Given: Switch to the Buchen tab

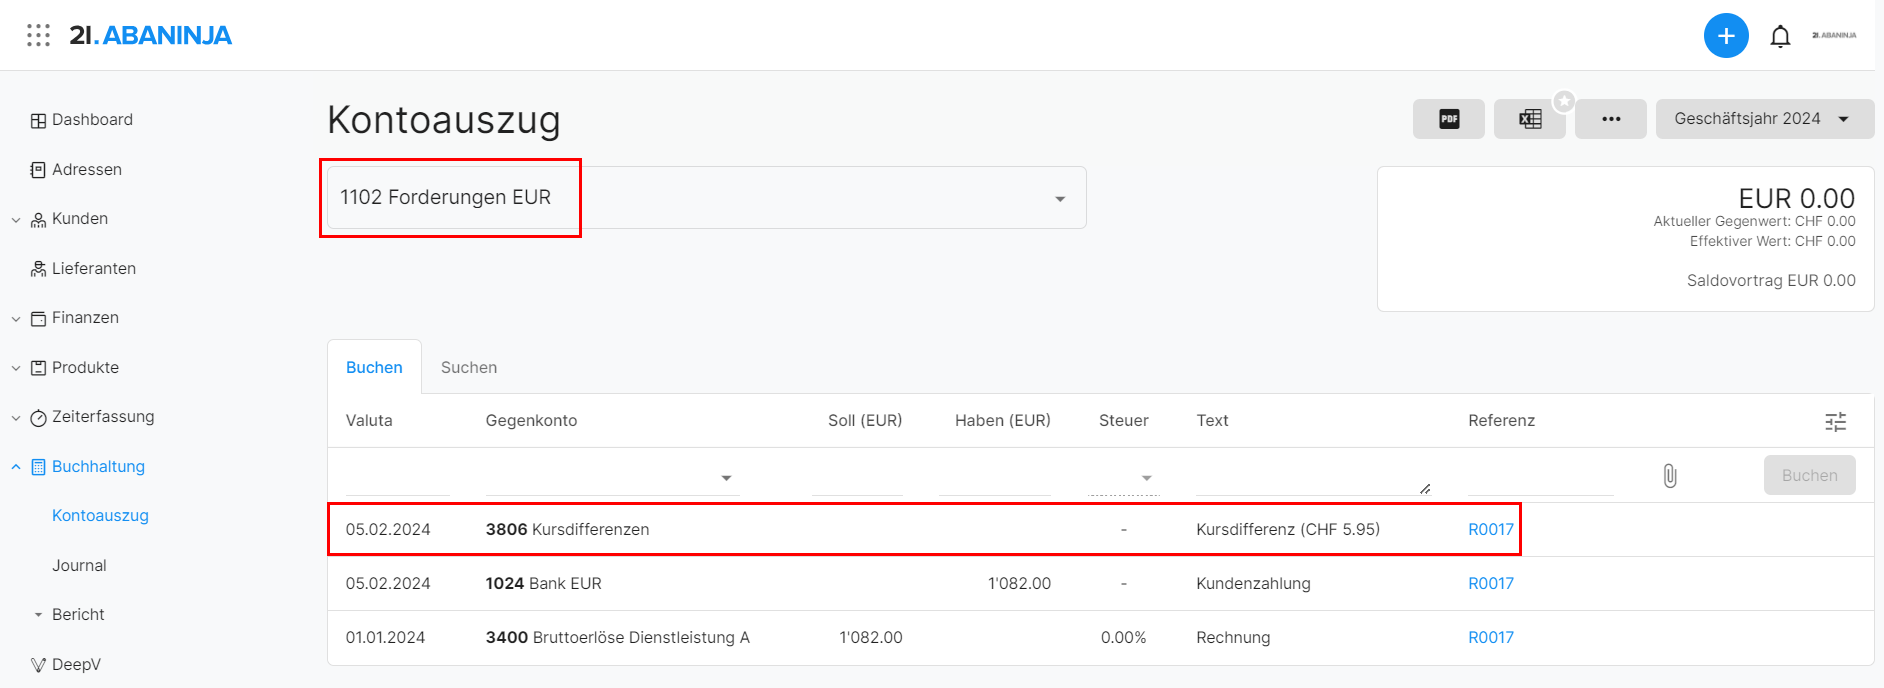Looking at the screenshot, I should pyautogui.click(x=374, y=367).
